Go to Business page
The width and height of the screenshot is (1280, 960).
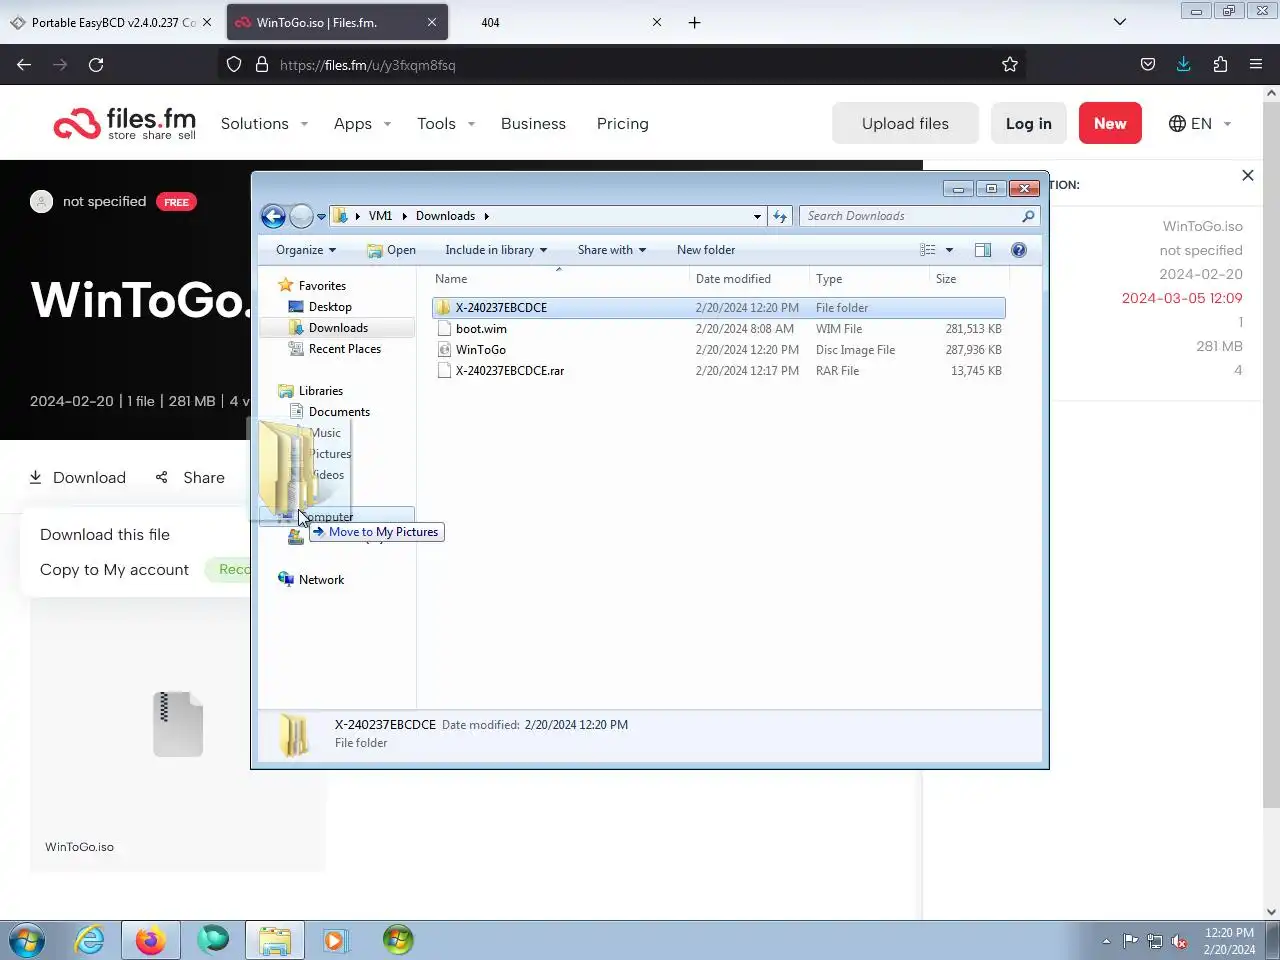click(x=533, y=124)
